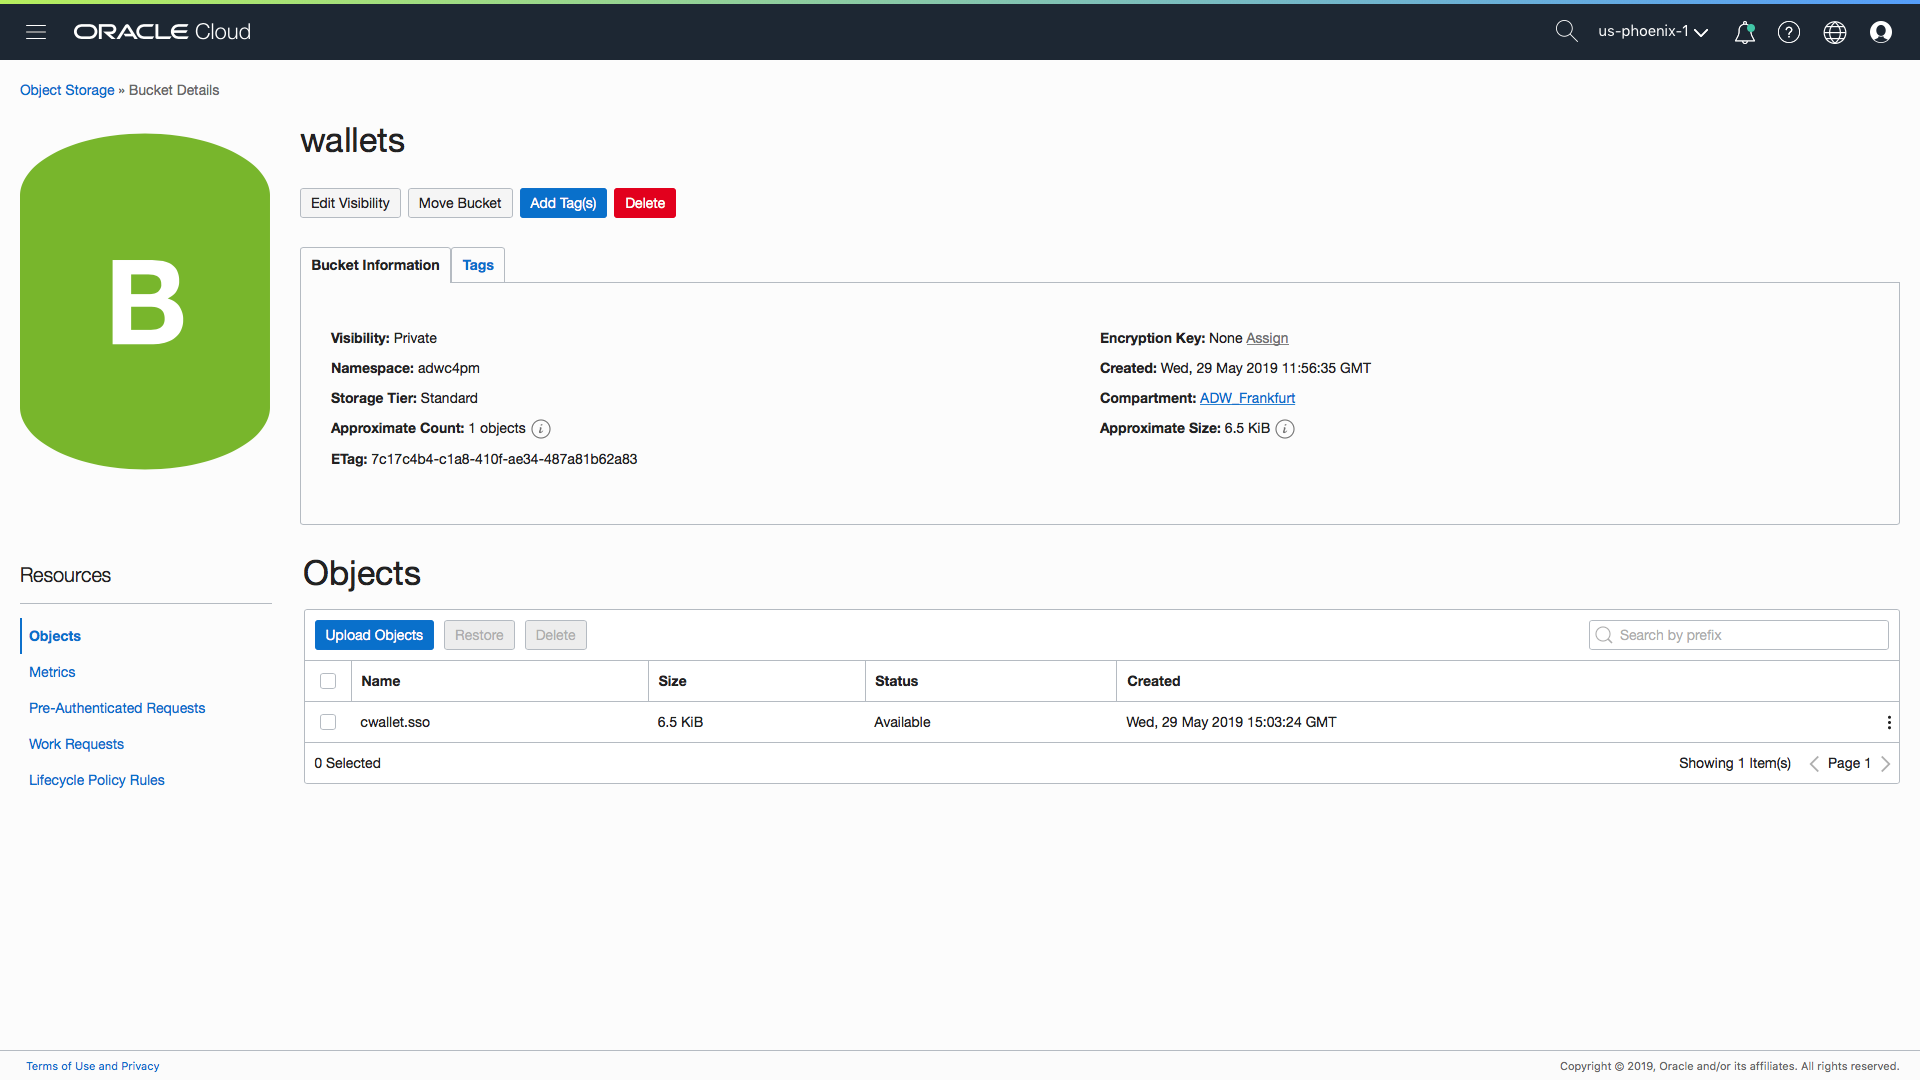Go to next page with right chevron
Image resolution: width=1920 pixels, height=1080 pixels.
pyautogui.click(x=1885, y=764)
